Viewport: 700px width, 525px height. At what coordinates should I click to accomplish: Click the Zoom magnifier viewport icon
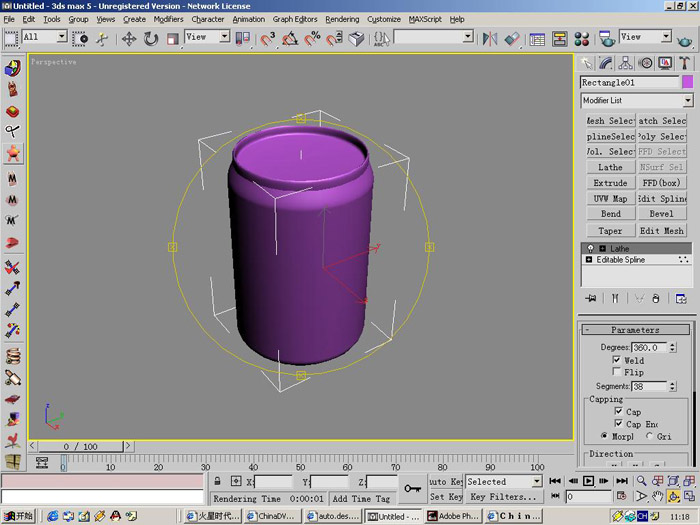(642, 481)
